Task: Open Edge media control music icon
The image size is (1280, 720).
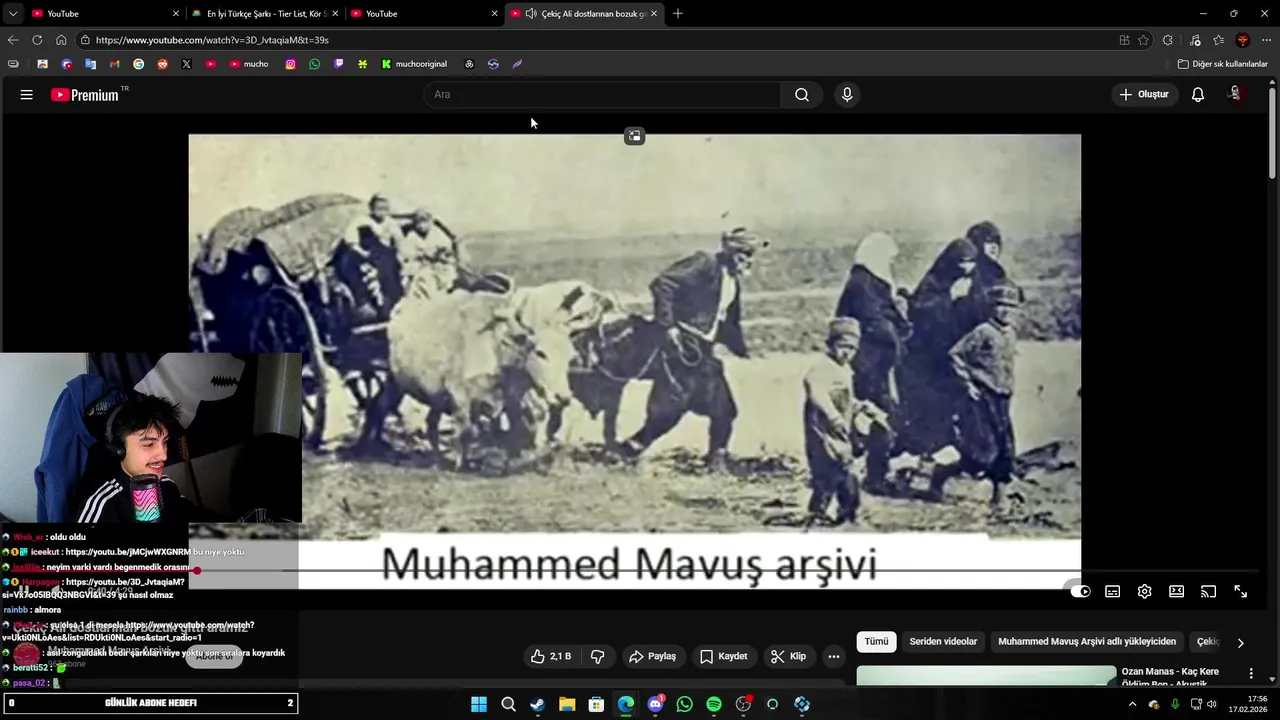Action: point(1195,40)
